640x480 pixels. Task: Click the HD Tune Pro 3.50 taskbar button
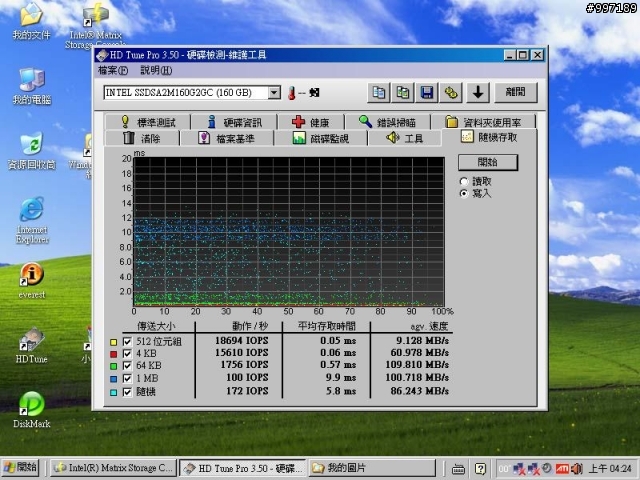click(242, 468)
